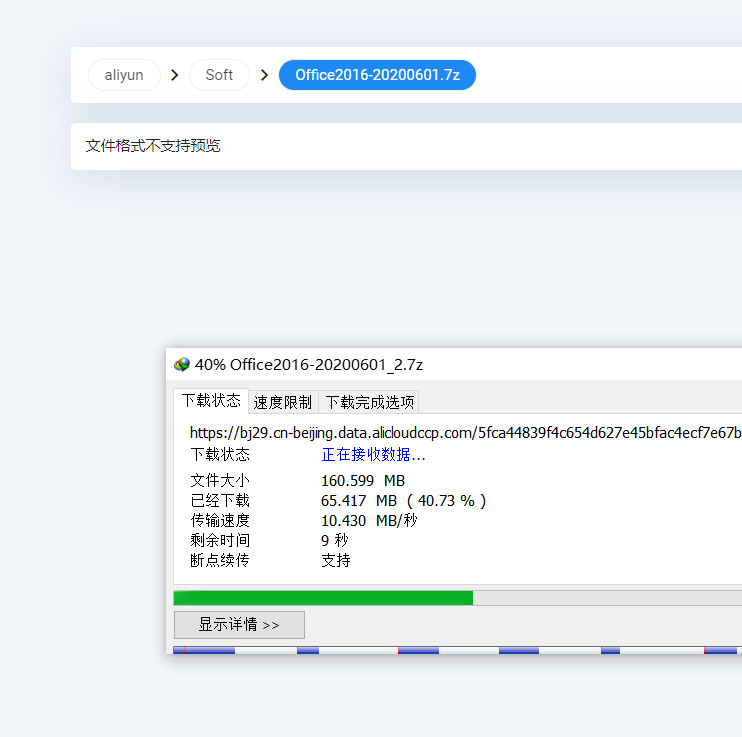Click the 剩余时间 label
Image resolution: width=742 pixels, height=737 pixels.
220,541
